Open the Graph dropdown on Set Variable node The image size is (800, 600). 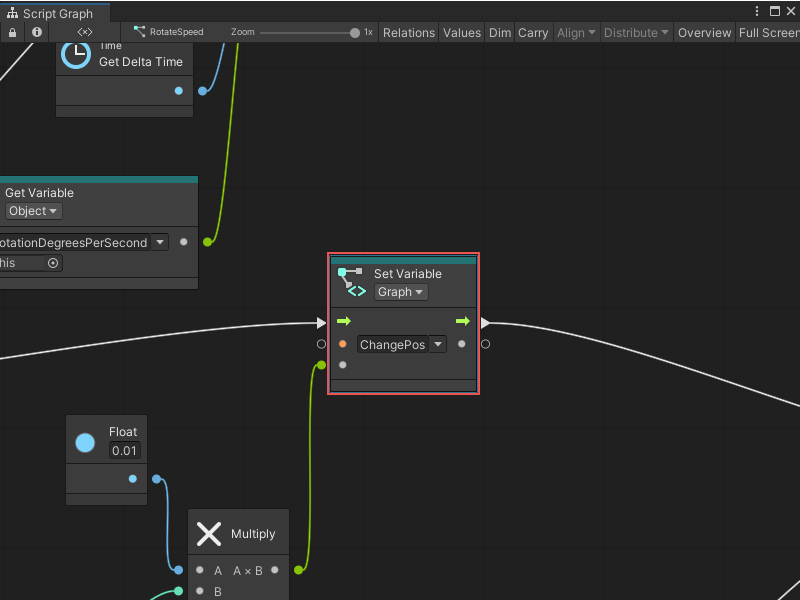[400, 292]
